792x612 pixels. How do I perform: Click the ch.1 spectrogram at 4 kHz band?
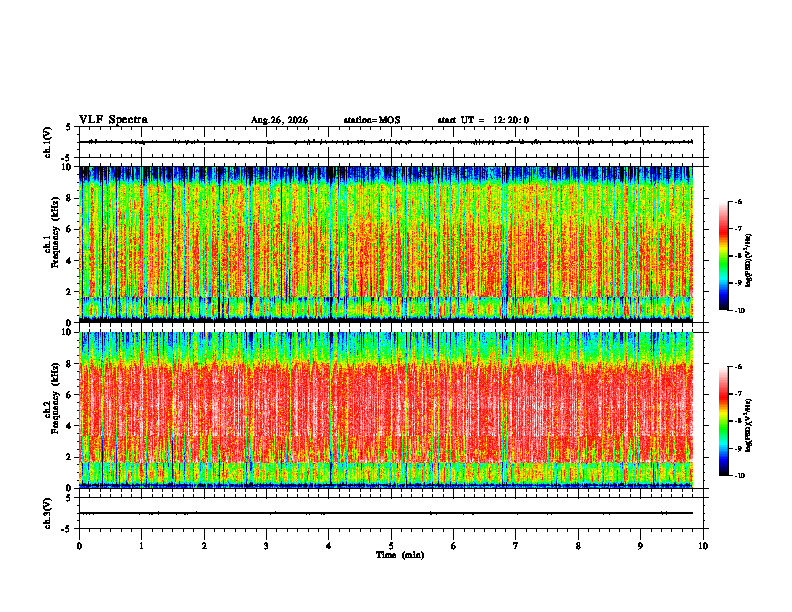tap(386, 261)
